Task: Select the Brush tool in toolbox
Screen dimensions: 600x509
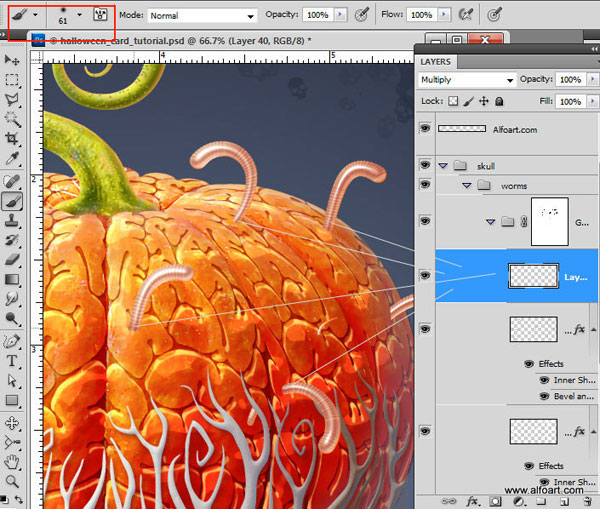Action: click(11, 201)
